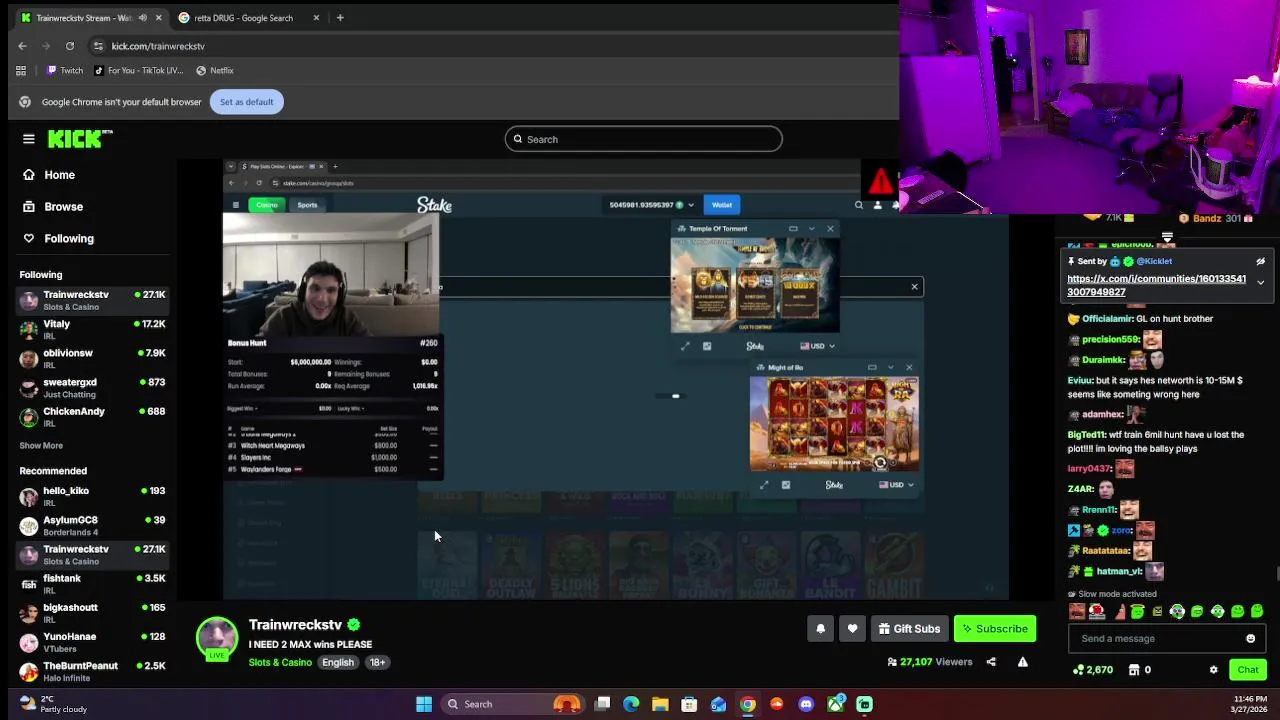Go back in browser
Viewport: 1280px width, 720px height.
(22, 46)
